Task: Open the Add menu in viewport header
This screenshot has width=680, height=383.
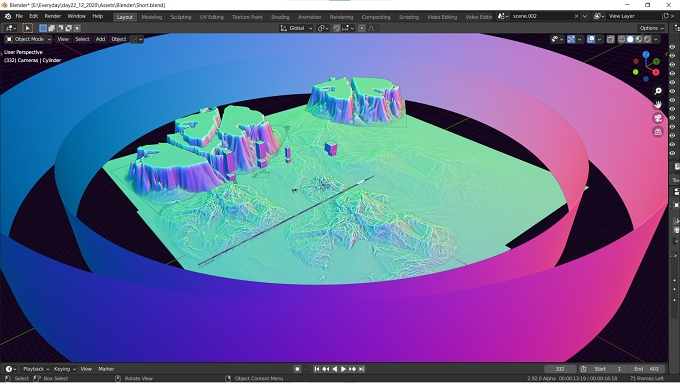Action: (x=100, y=39)
